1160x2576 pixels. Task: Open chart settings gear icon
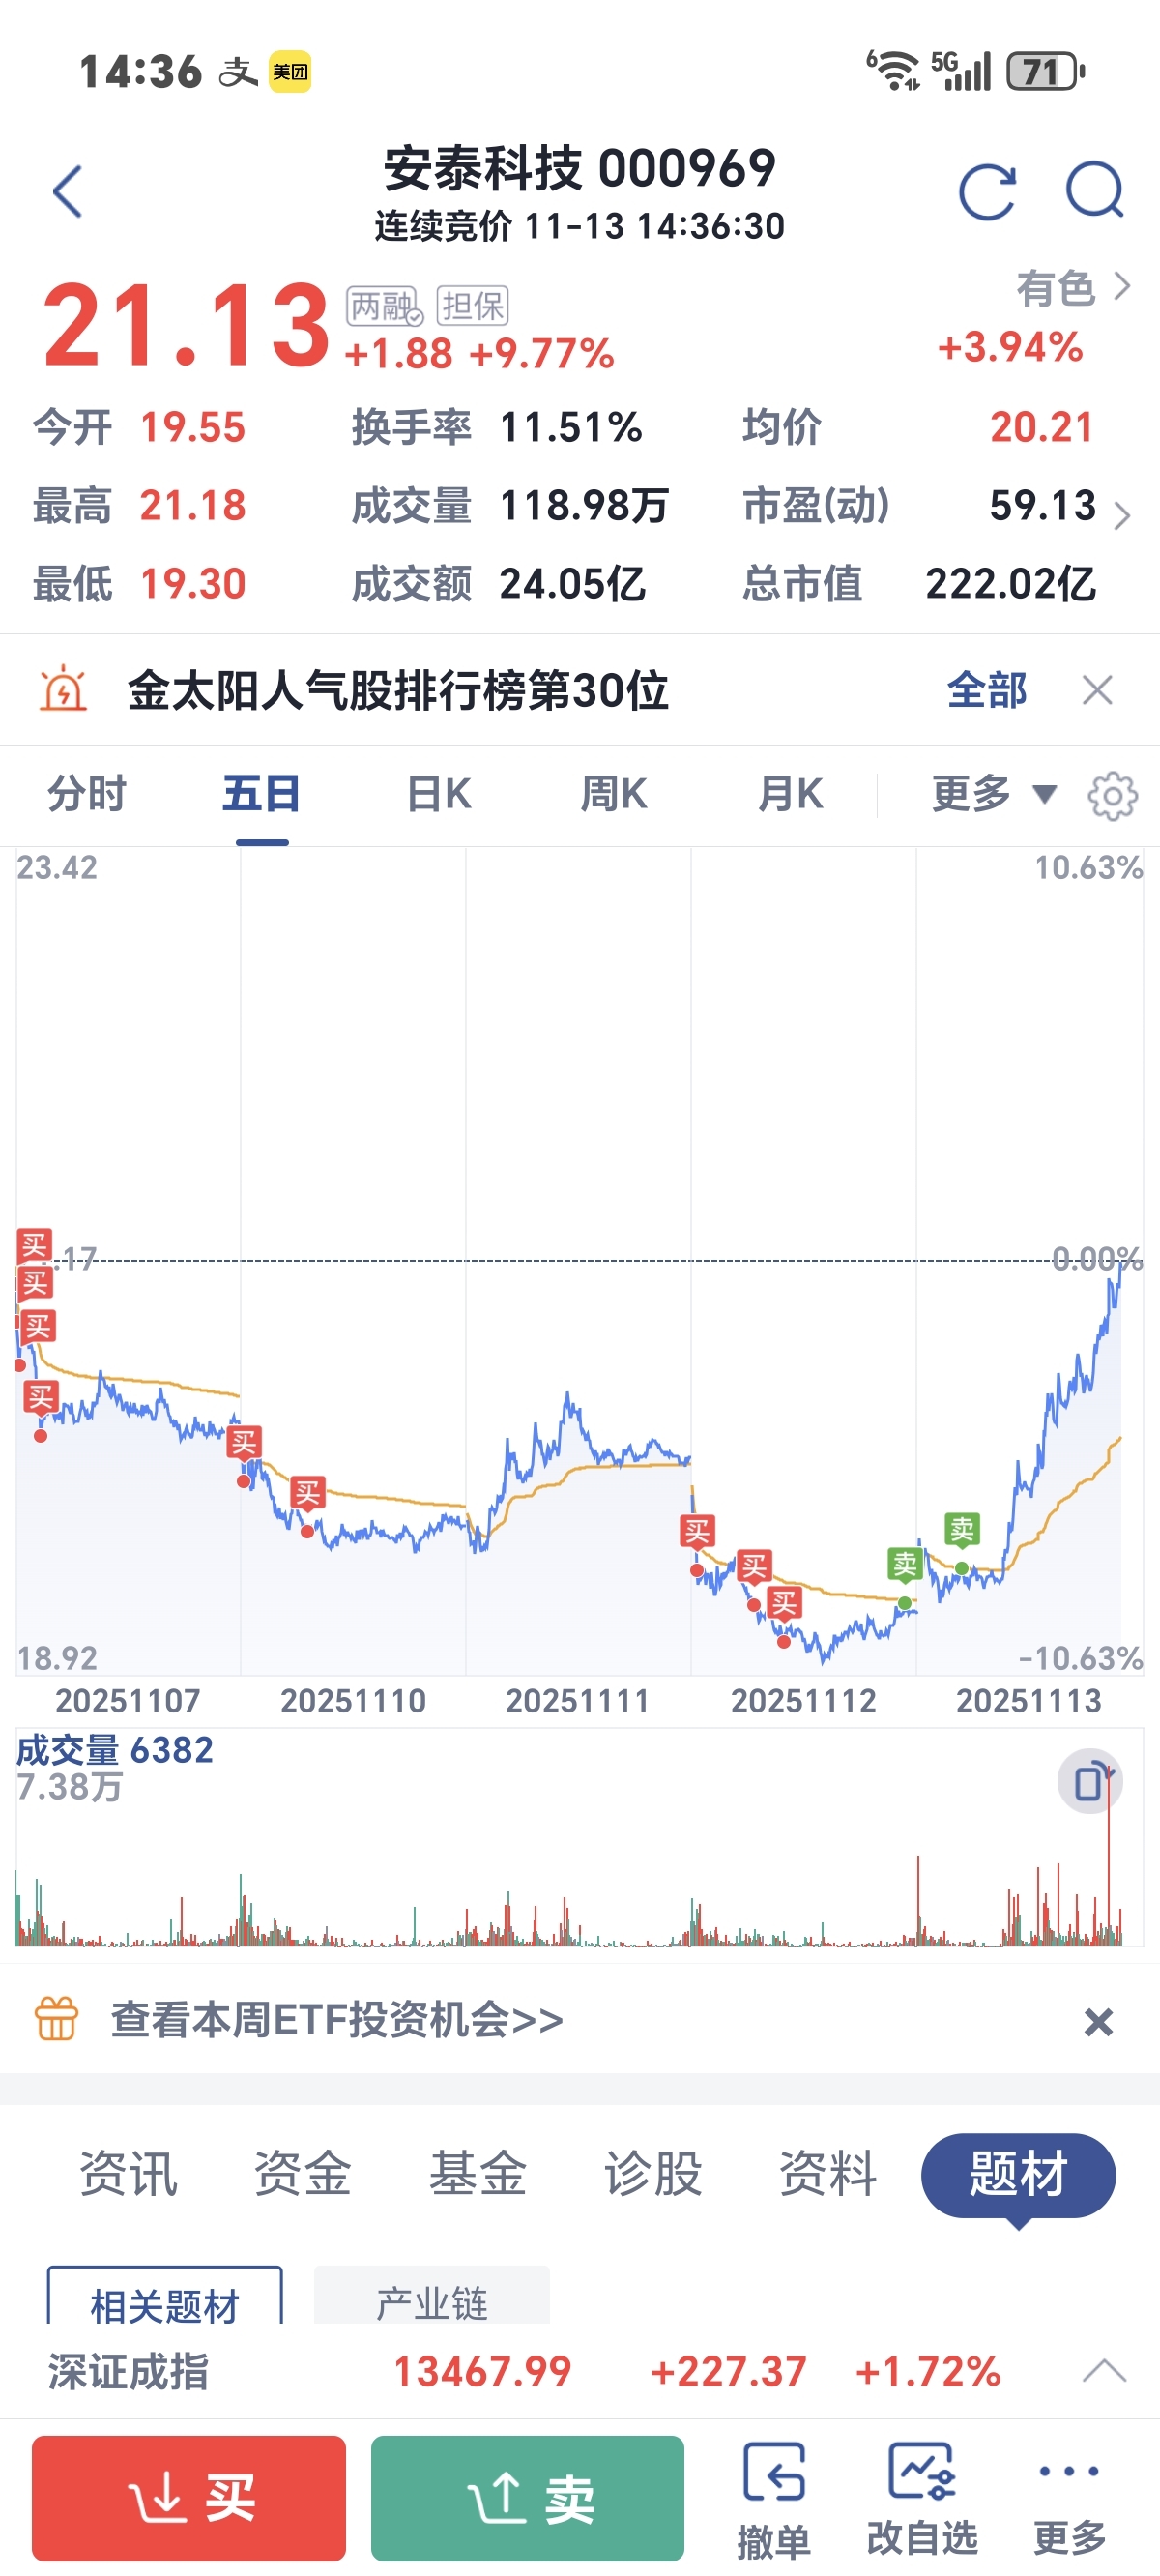tap(1112, 796)
